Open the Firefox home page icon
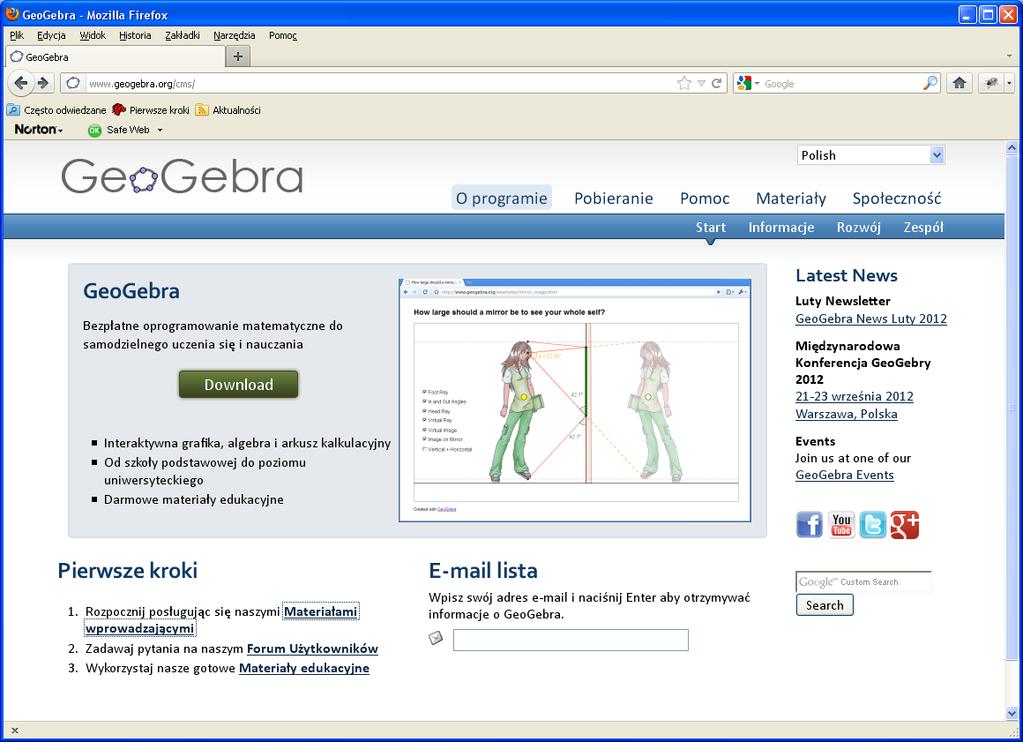This screenshot has width=1023, height=742. coord(959,83)
